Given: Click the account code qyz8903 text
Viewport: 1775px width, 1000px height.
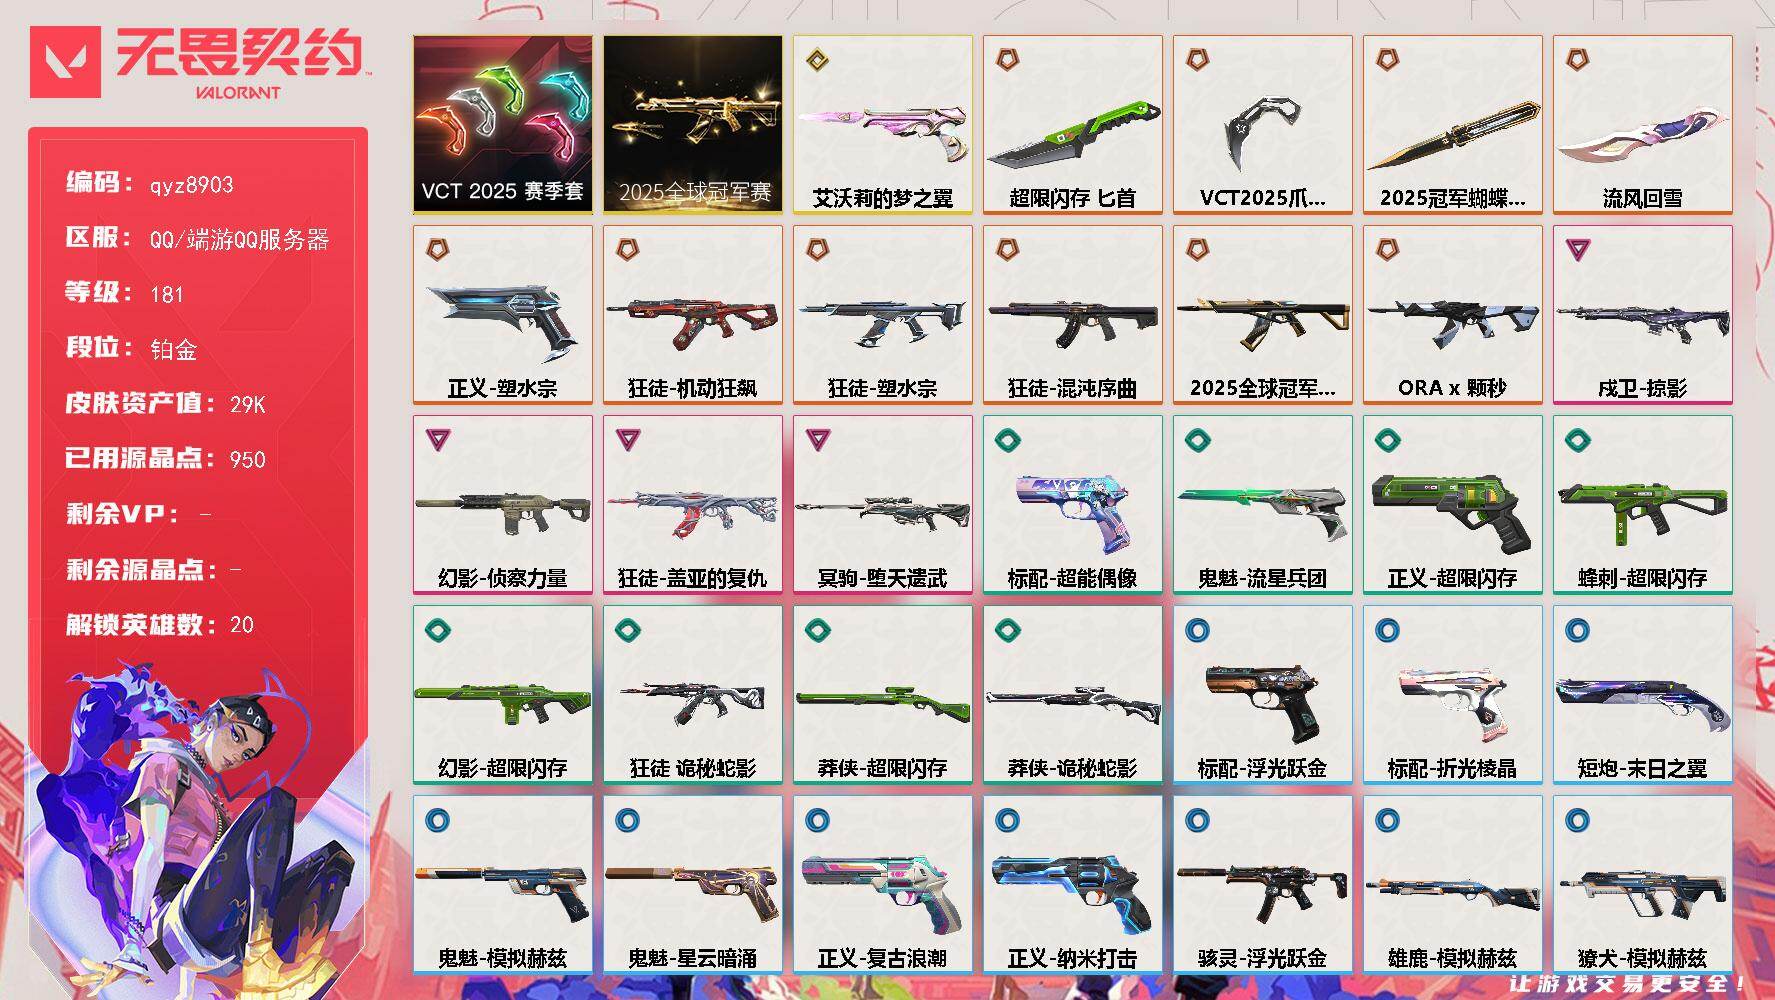Looking at the screenshot, I should coord(191,185).
